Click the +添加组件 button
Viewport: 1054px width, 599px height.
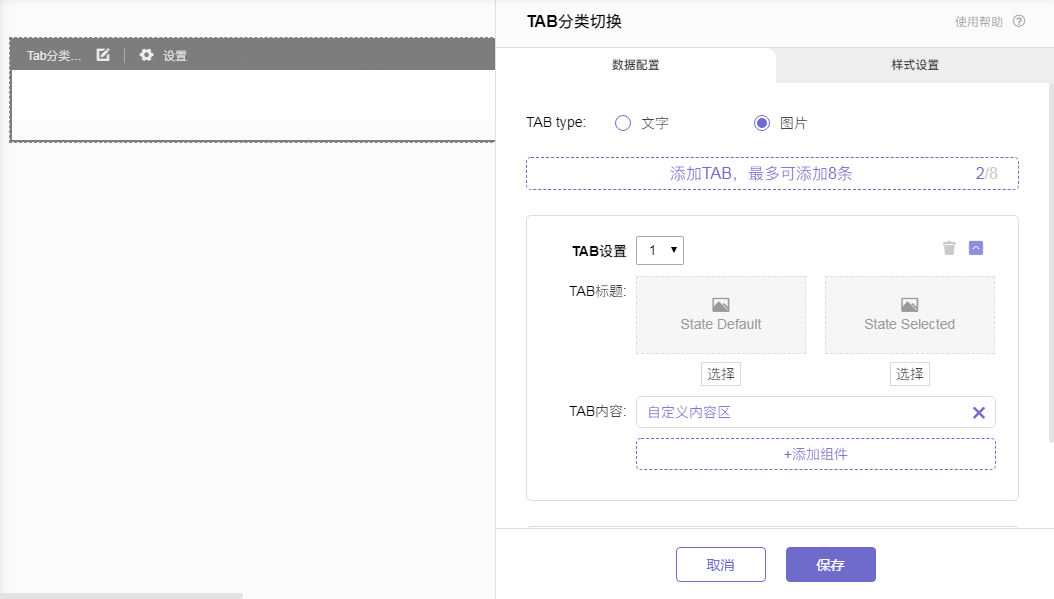[815, 454]
